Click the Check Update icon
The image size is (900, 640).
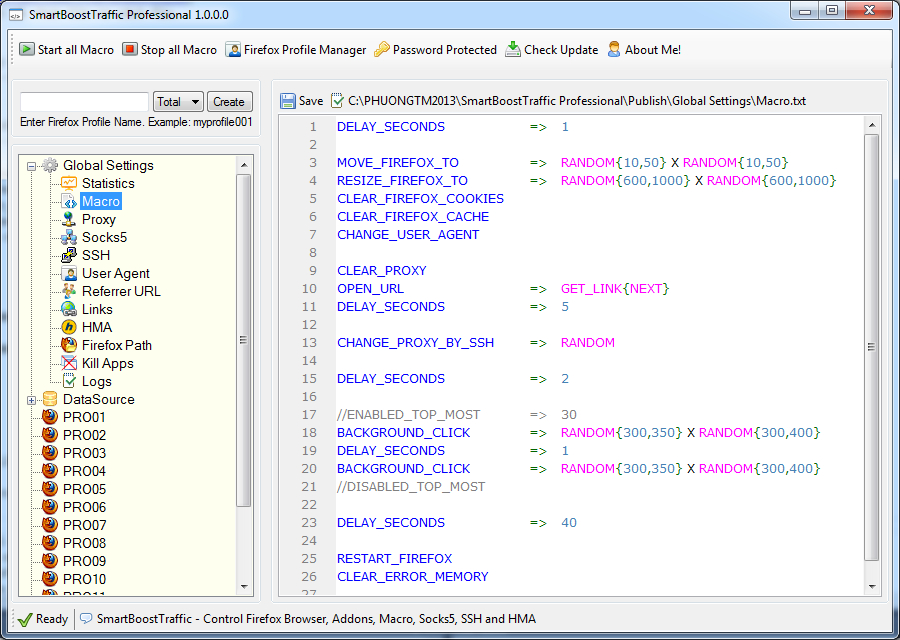[513, 49]
